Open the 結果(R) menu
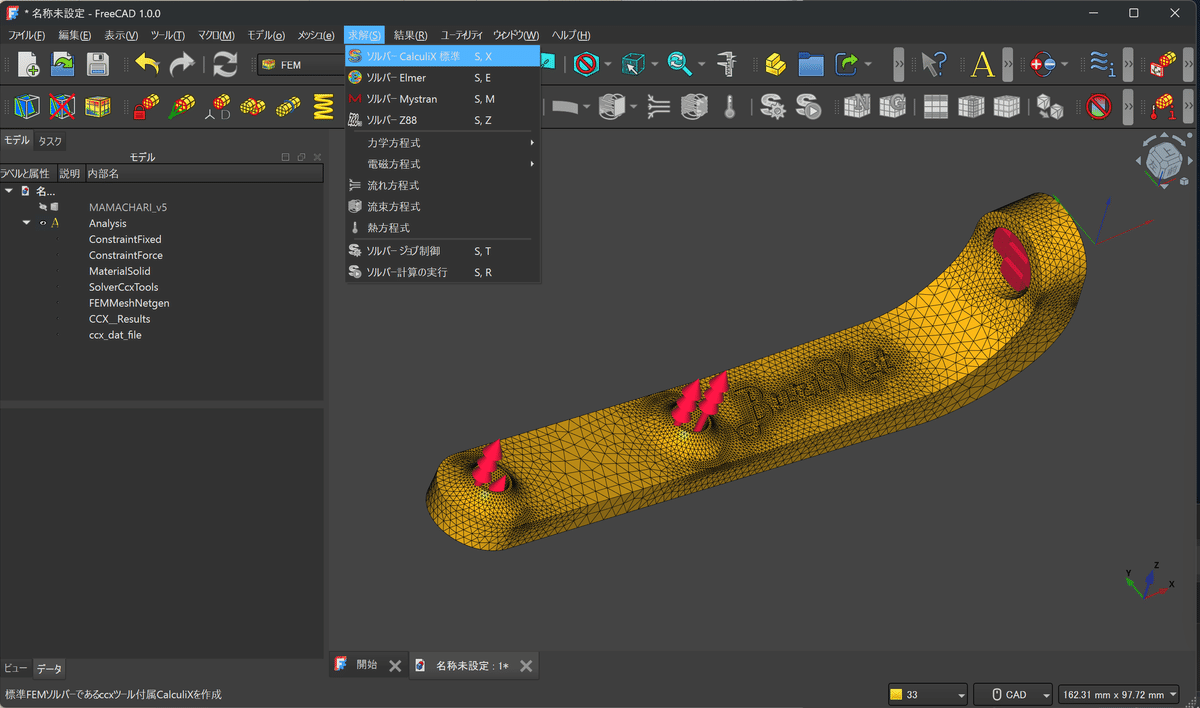The image size is (1200, 708). (410, 36)
